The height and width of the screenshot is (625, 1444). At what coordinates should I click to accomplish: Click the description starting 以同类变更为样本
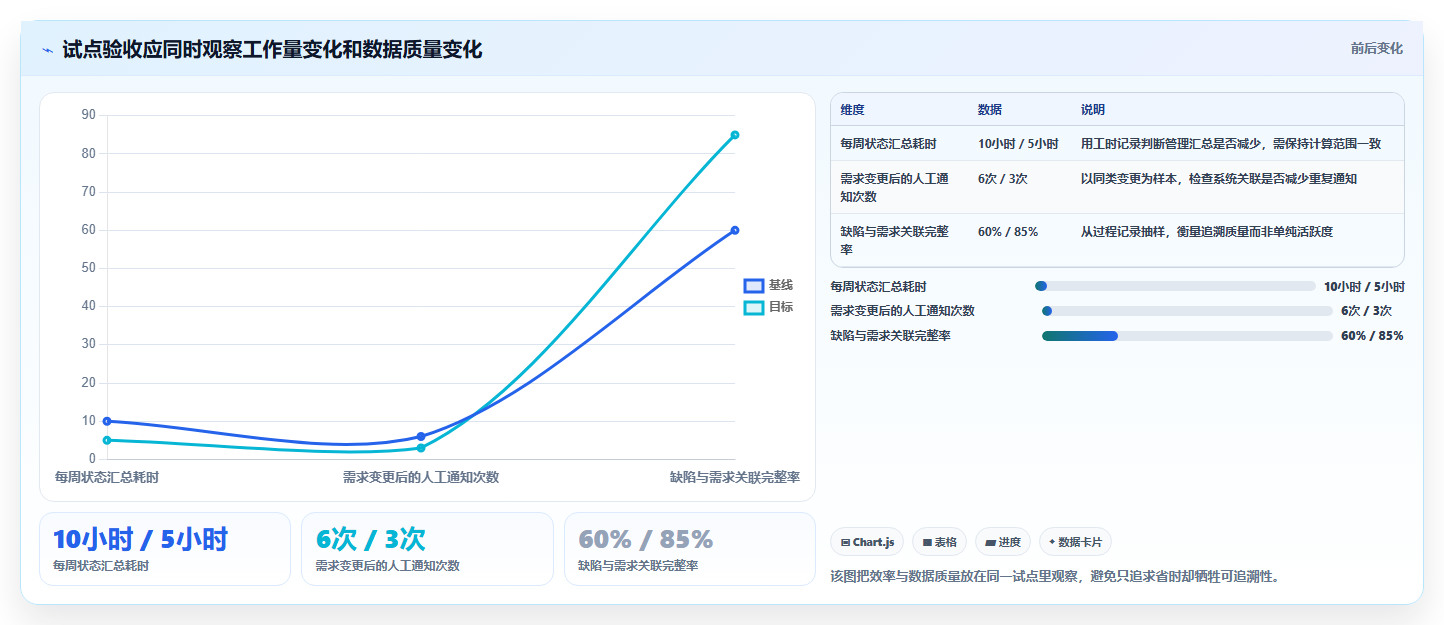click(1219, 178)
